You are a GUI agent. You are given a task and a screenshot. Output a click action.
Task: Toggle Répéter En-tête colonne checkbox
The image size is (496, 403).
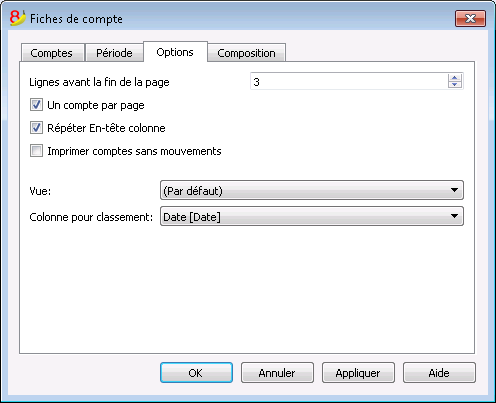click(x=36, y=128)
